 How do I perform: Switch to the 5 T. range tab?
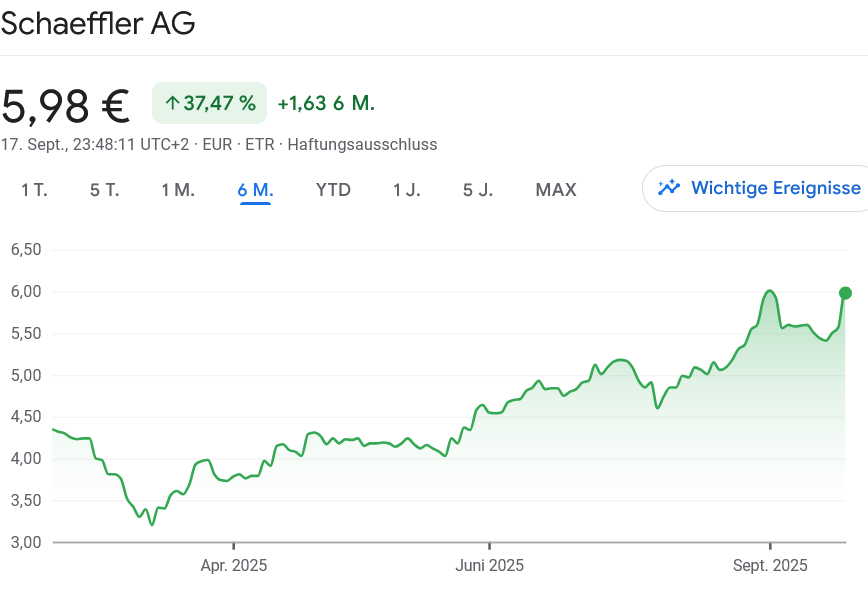[x=104, y=190]
